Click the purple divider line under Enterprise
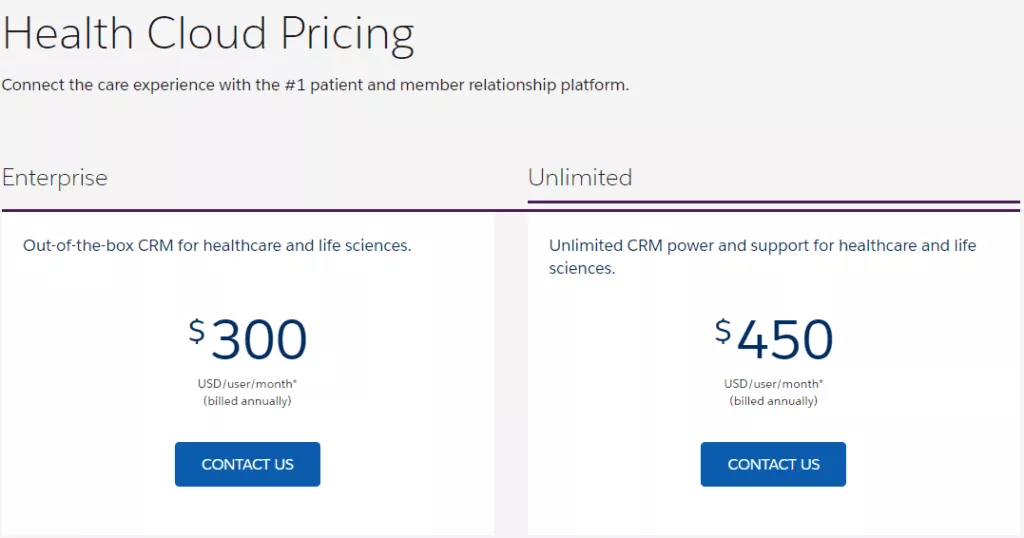The height and width of the screenshot is (538, 1024). click(x=260, y=211)
